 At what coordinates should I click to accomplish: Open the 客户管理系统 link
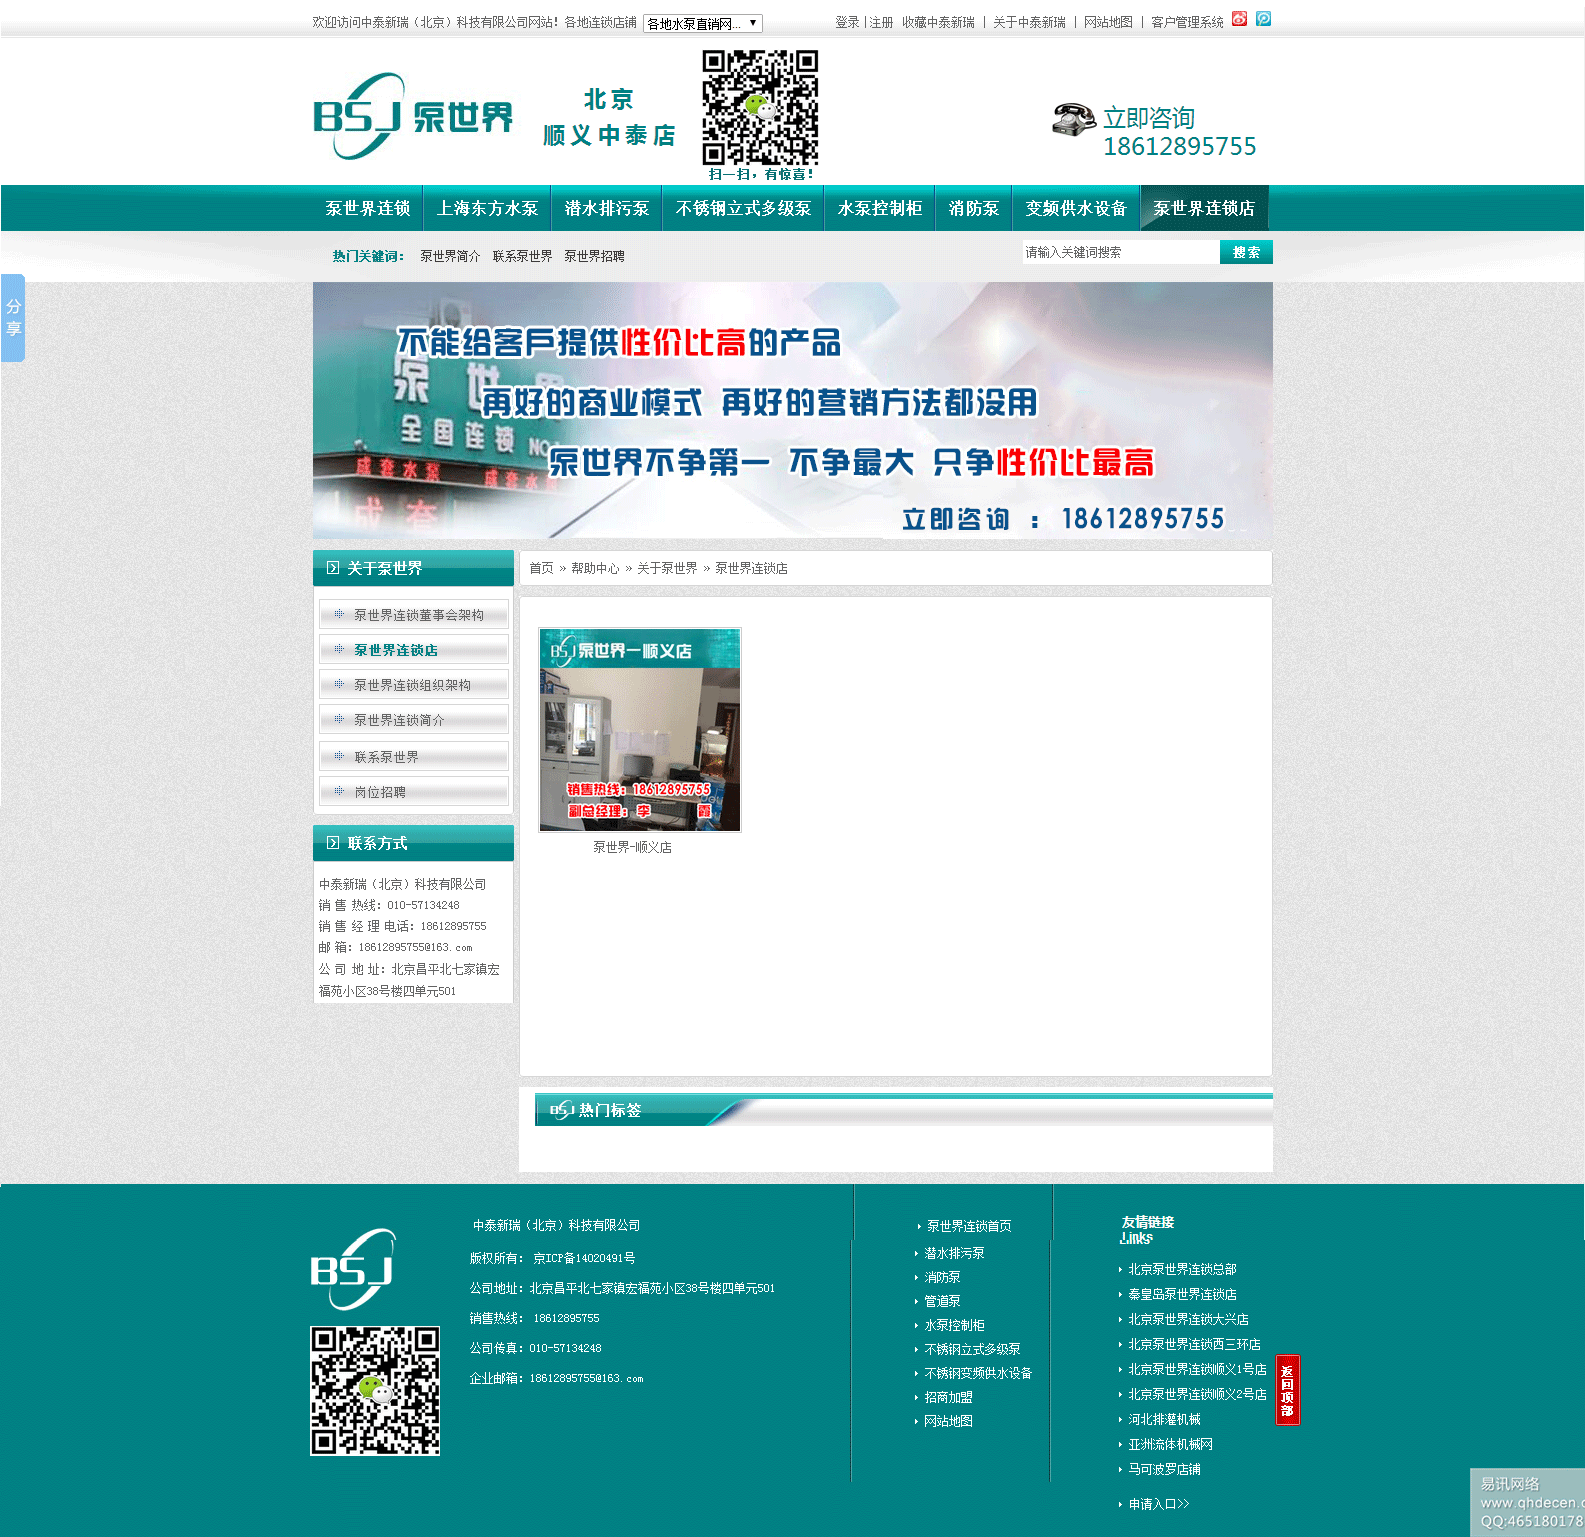[x=1187, y=22]
